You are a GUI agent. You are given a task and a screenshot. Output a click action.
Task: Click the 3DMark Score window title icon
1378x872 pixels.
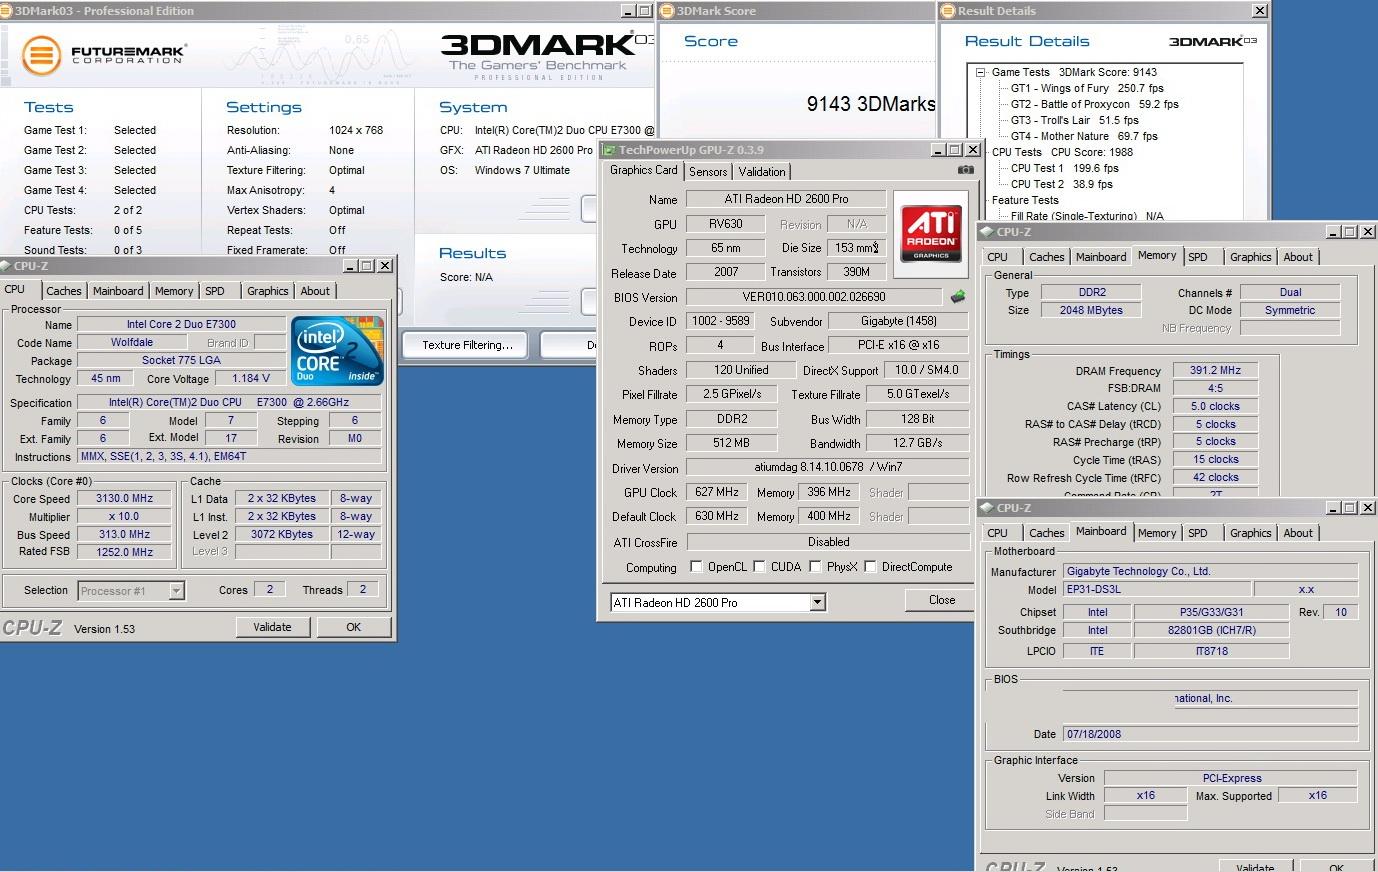coord(667,11)
